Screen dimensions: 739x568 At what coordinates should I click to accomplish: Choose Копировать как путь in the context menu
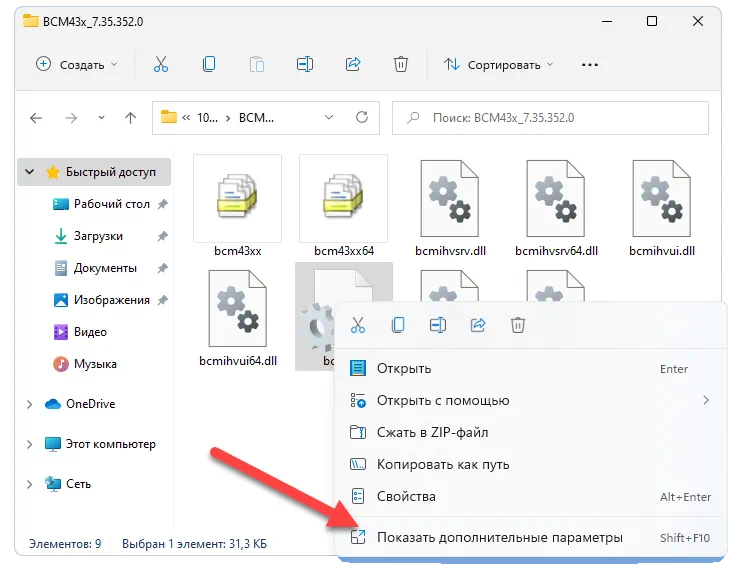pos(531,465)
